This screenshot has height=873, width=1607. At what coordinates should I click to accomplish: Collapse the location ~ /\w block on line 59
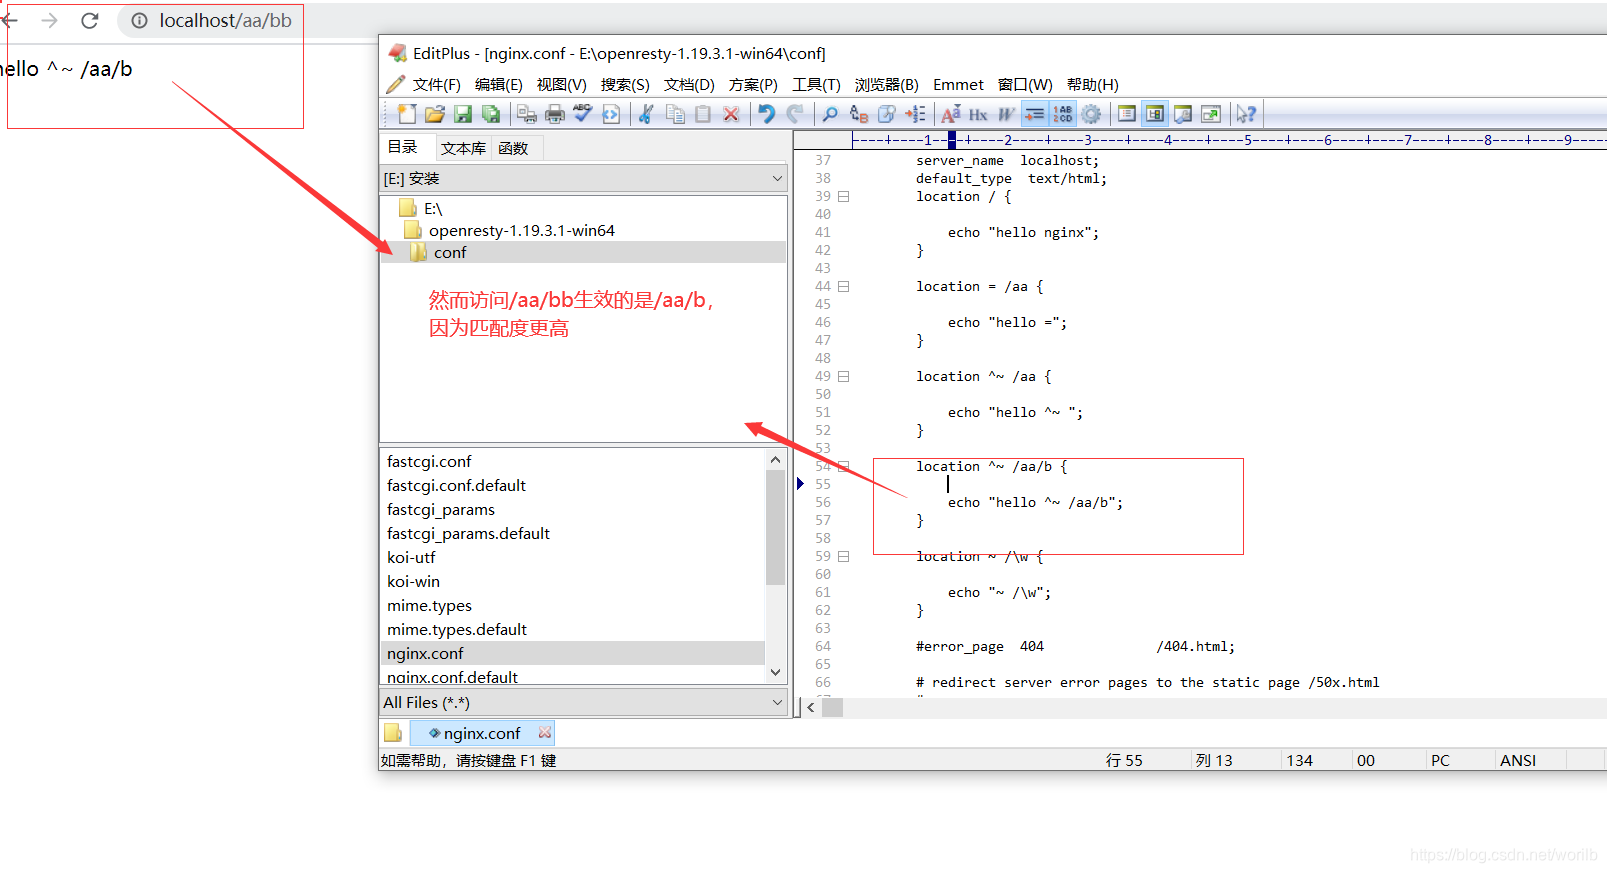pos(844,556)
